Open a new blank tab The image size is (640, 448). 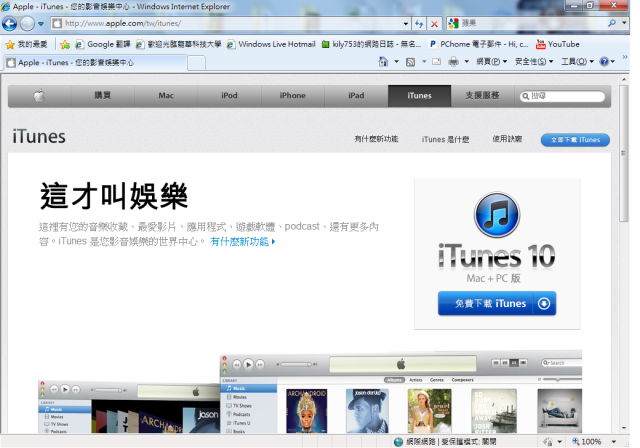point(196,63)
